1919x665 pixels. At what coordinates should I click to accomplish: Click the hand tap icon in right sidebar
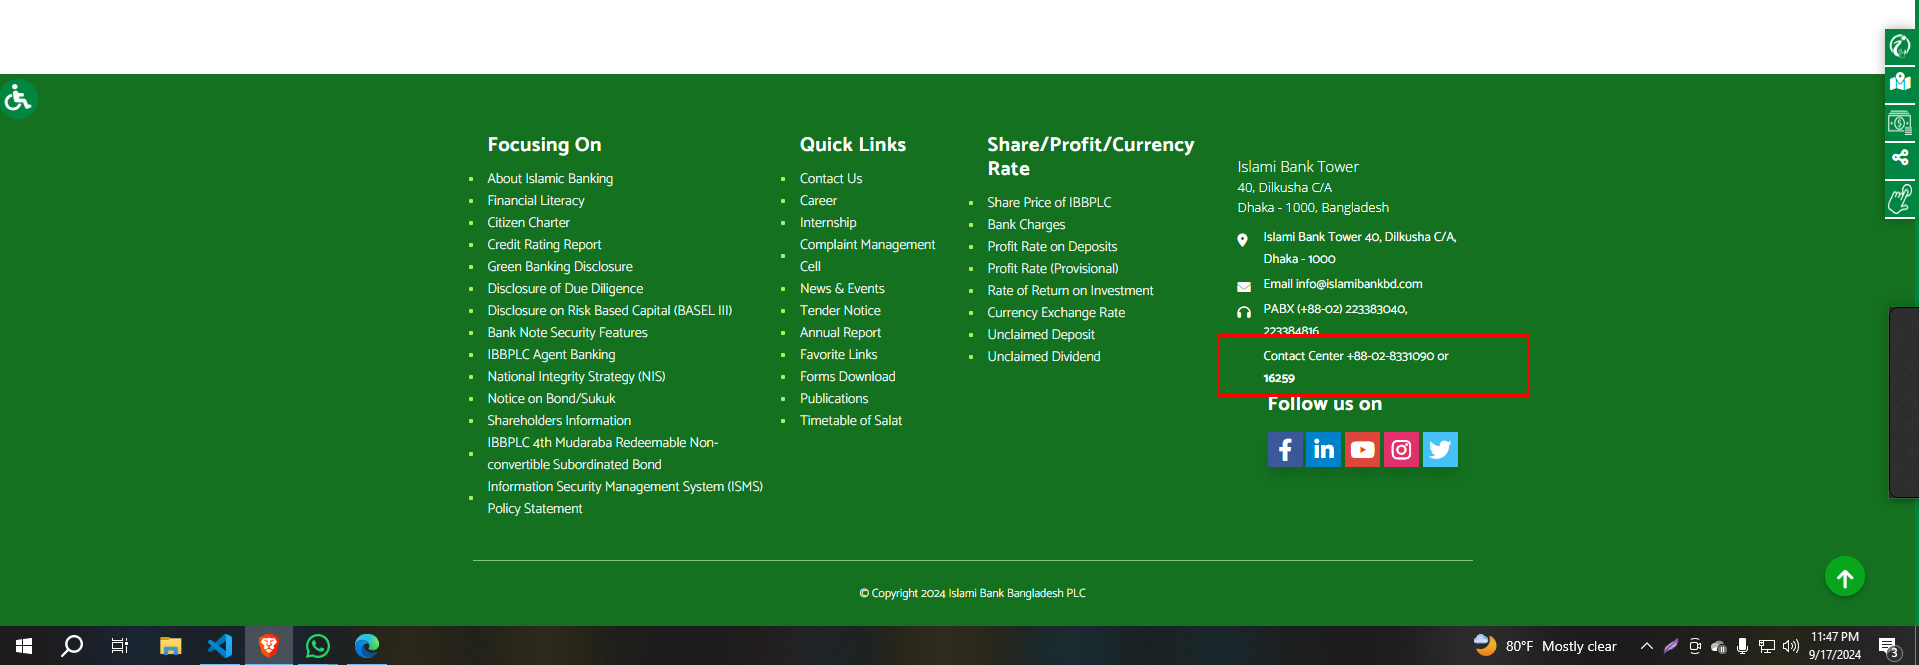tap(1900, 199)
